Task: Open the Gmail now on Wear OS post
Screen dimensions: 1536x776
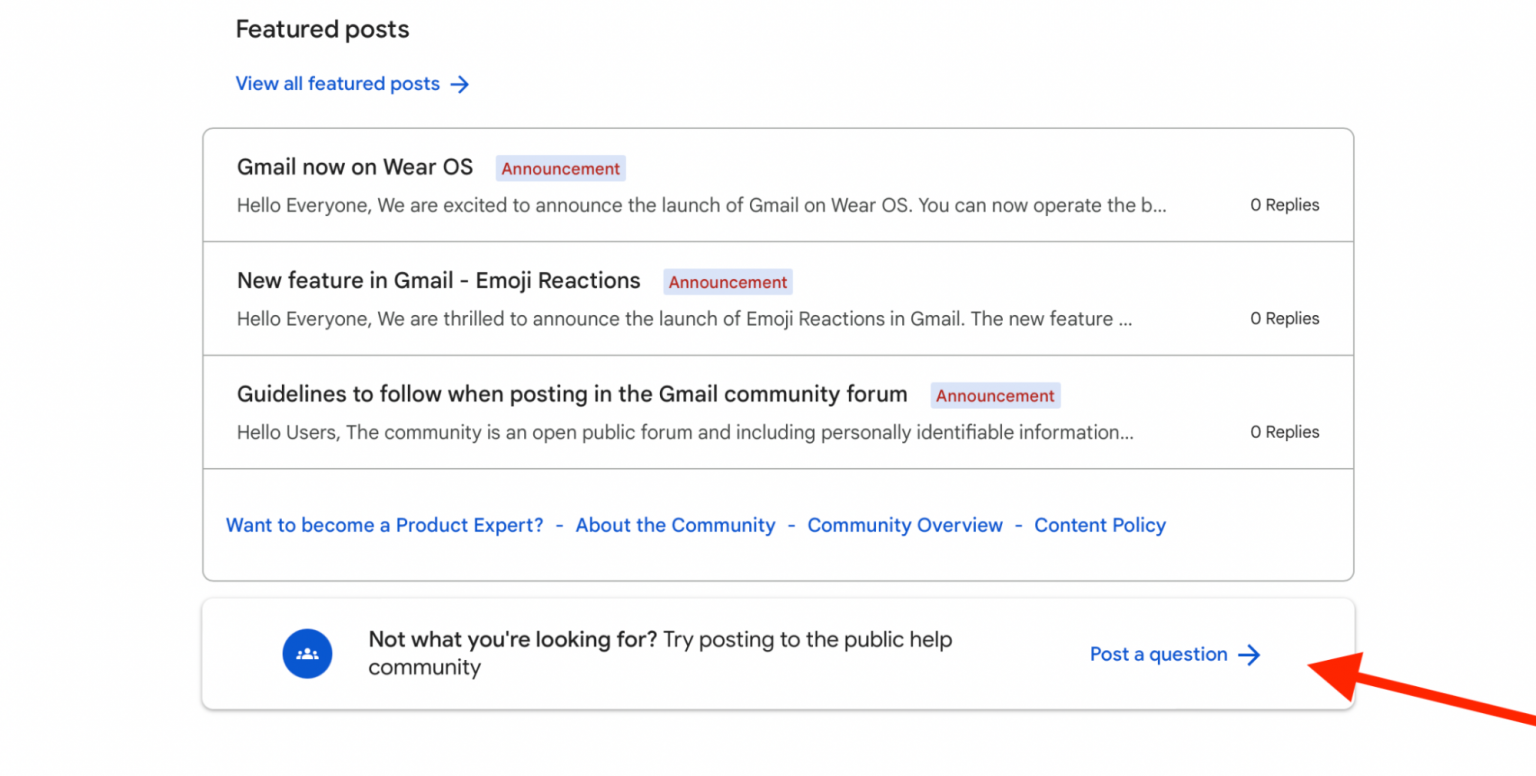Action: (x=355, y=167)
